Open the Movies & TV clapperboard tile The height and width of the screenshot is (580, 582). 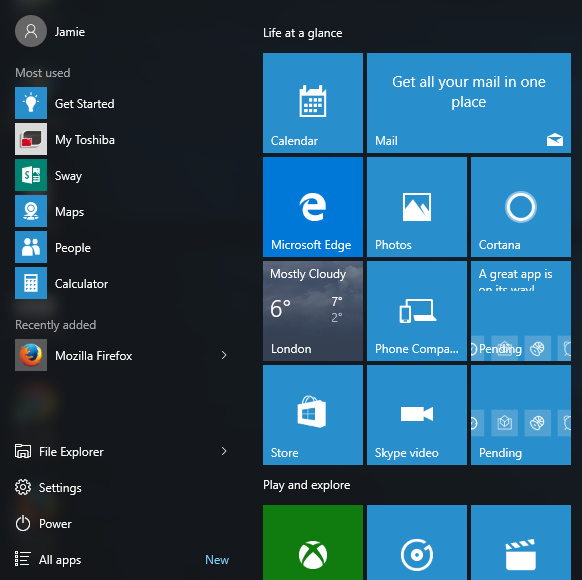[x=521, y=542]
